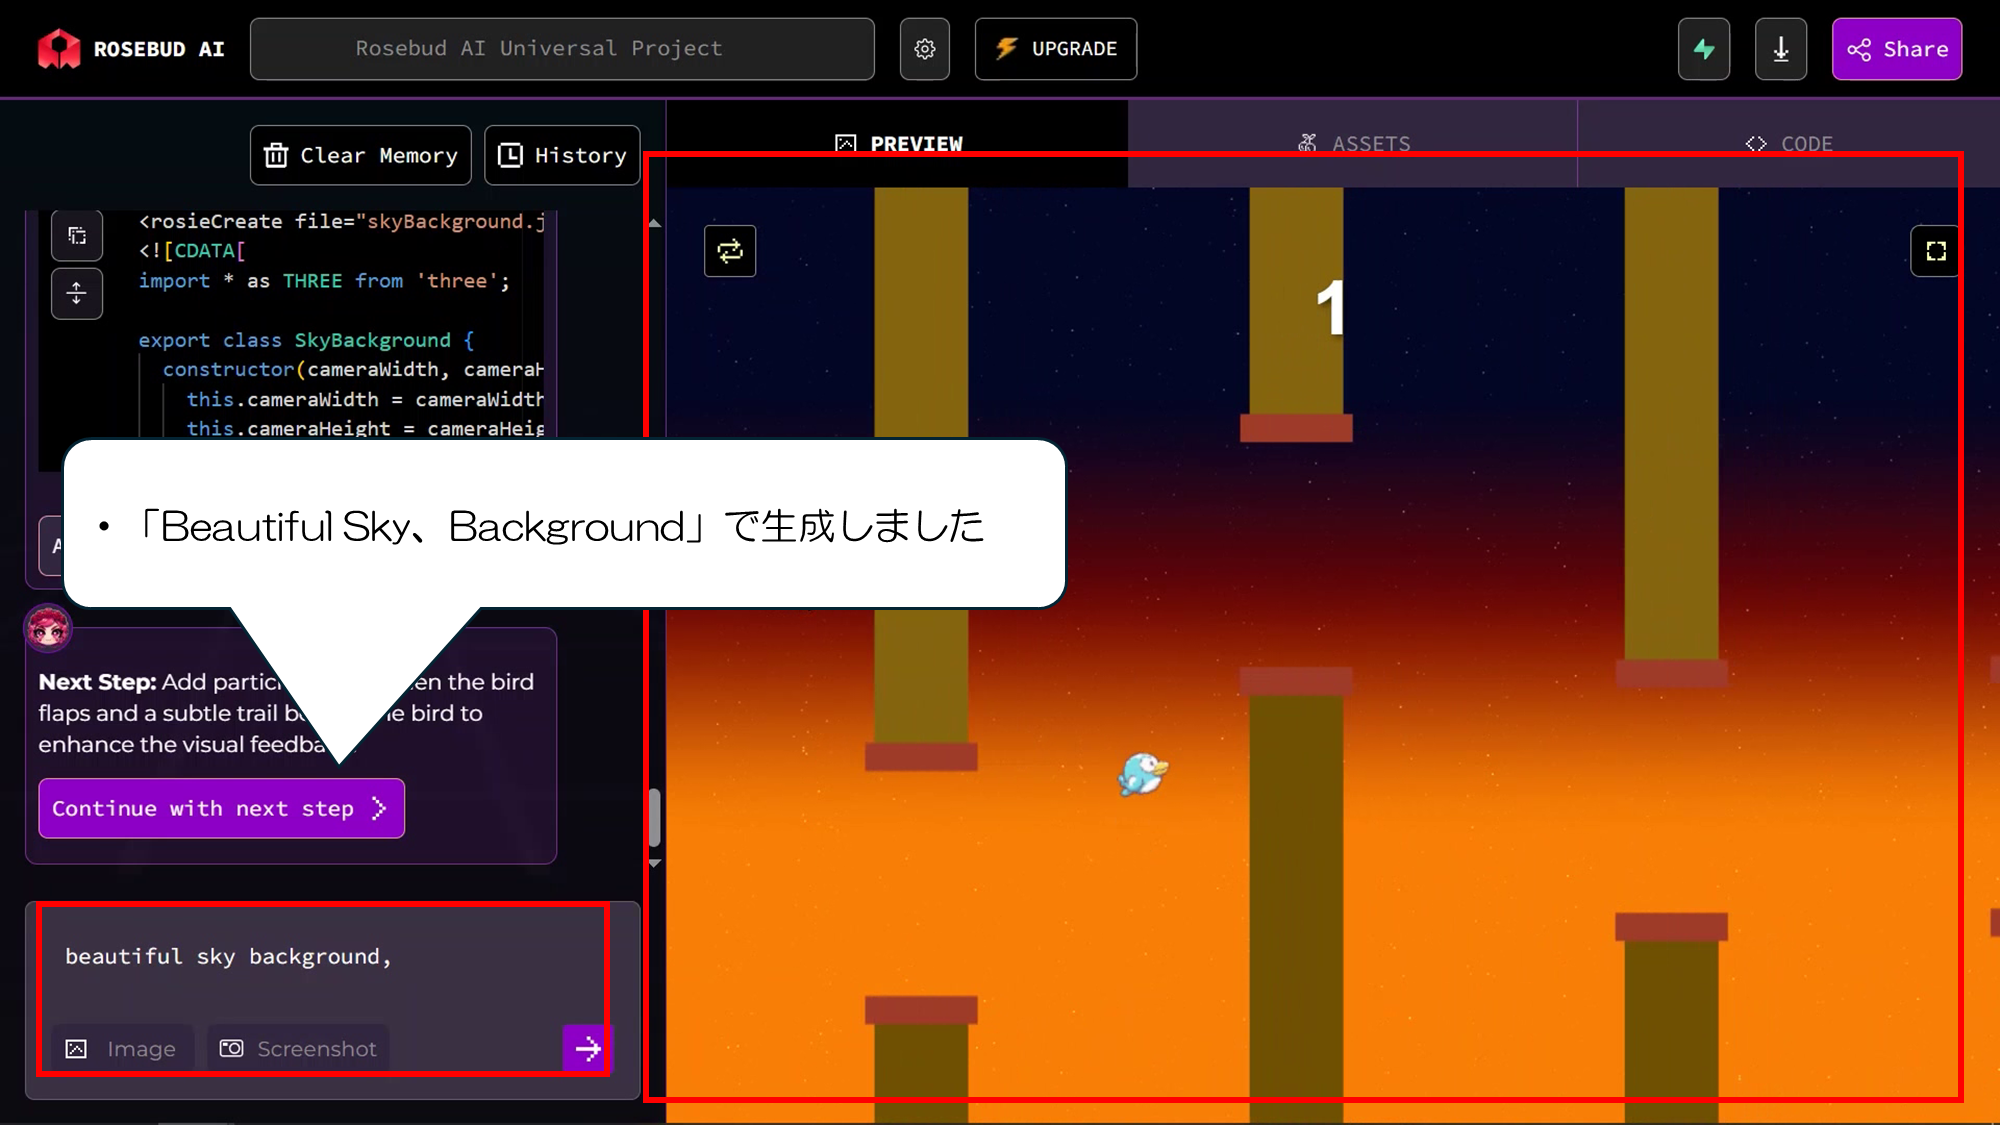The width and height of the screenshot is (2000, 1125).
Task: Click the Rosebud AI logo
Action: pyautogui.click(x=131, y=49)
